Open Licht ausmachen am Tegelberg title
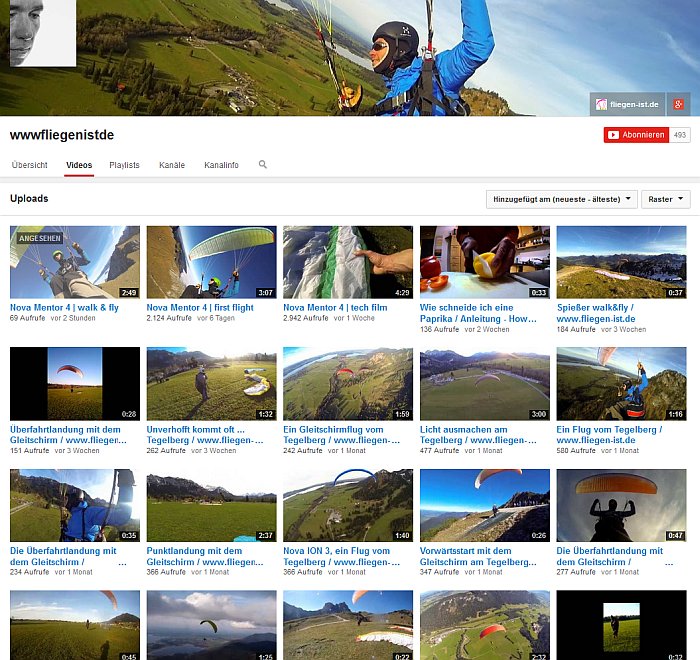 pyautogui.click(x=478, y=435)
